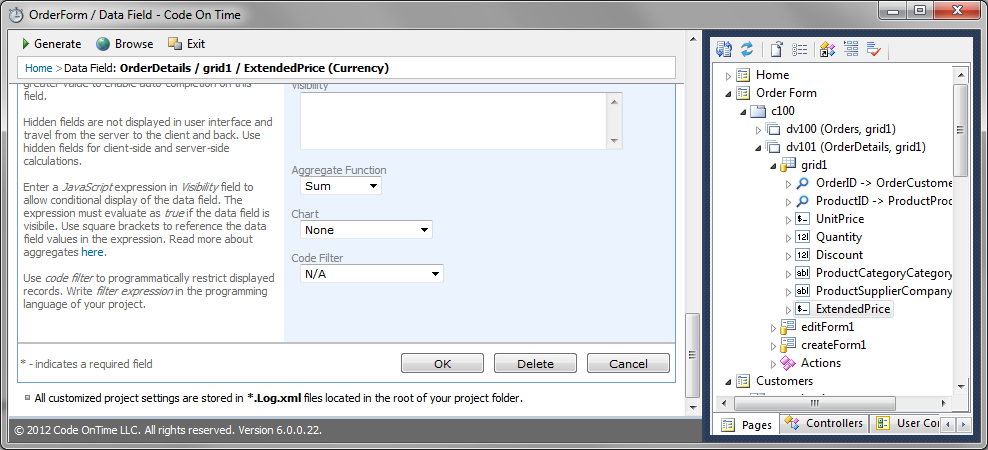Screen dimensions: 988x450
Task: Click the number icon beside Discount
Action: point(802,255)
